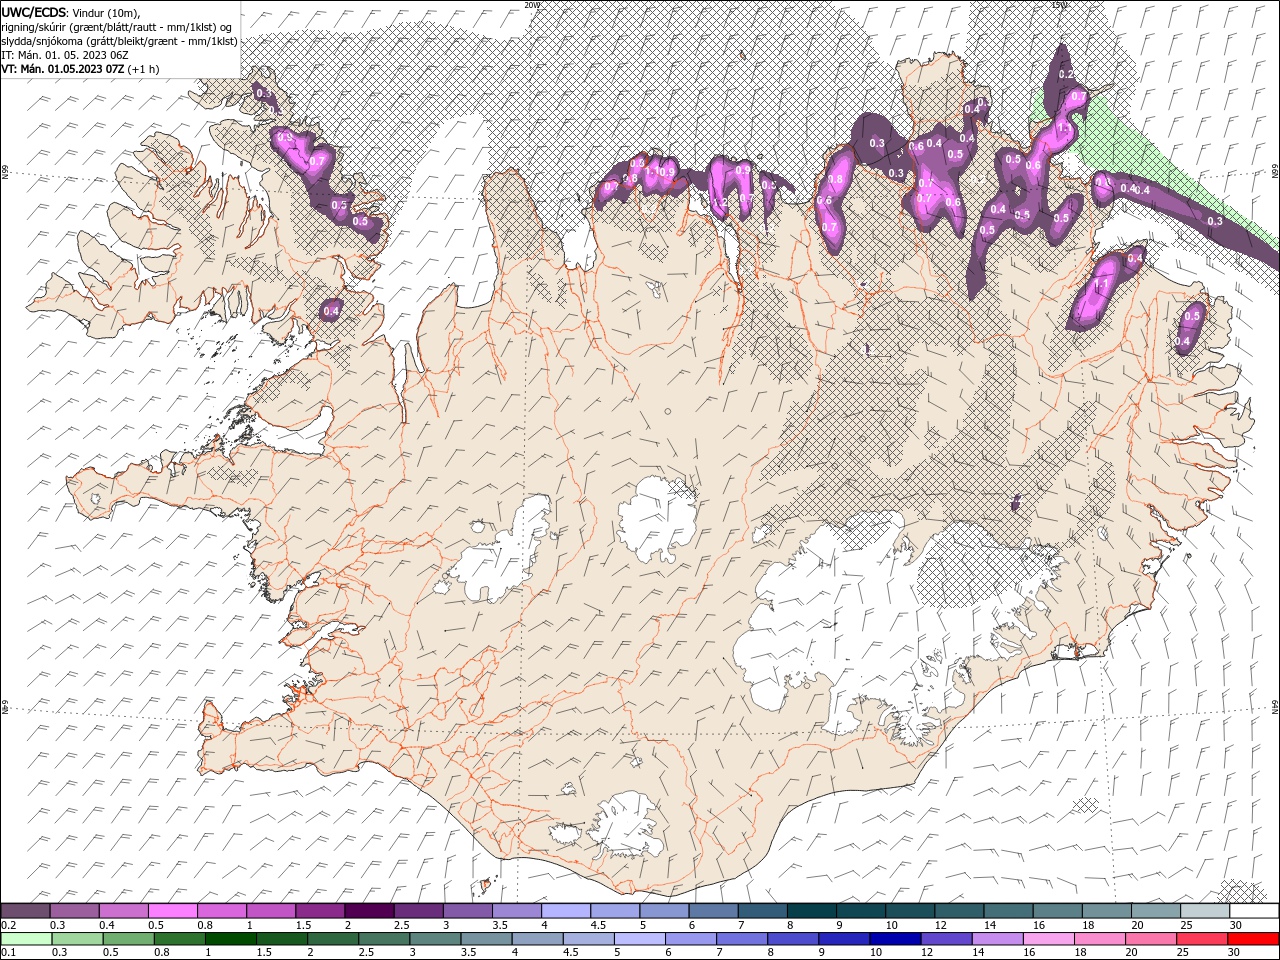Click the swatch above 16 in upper legend row
The height and width of the screenshot is (960, 1280).
pyautogui.click(x=1058, y=911)
